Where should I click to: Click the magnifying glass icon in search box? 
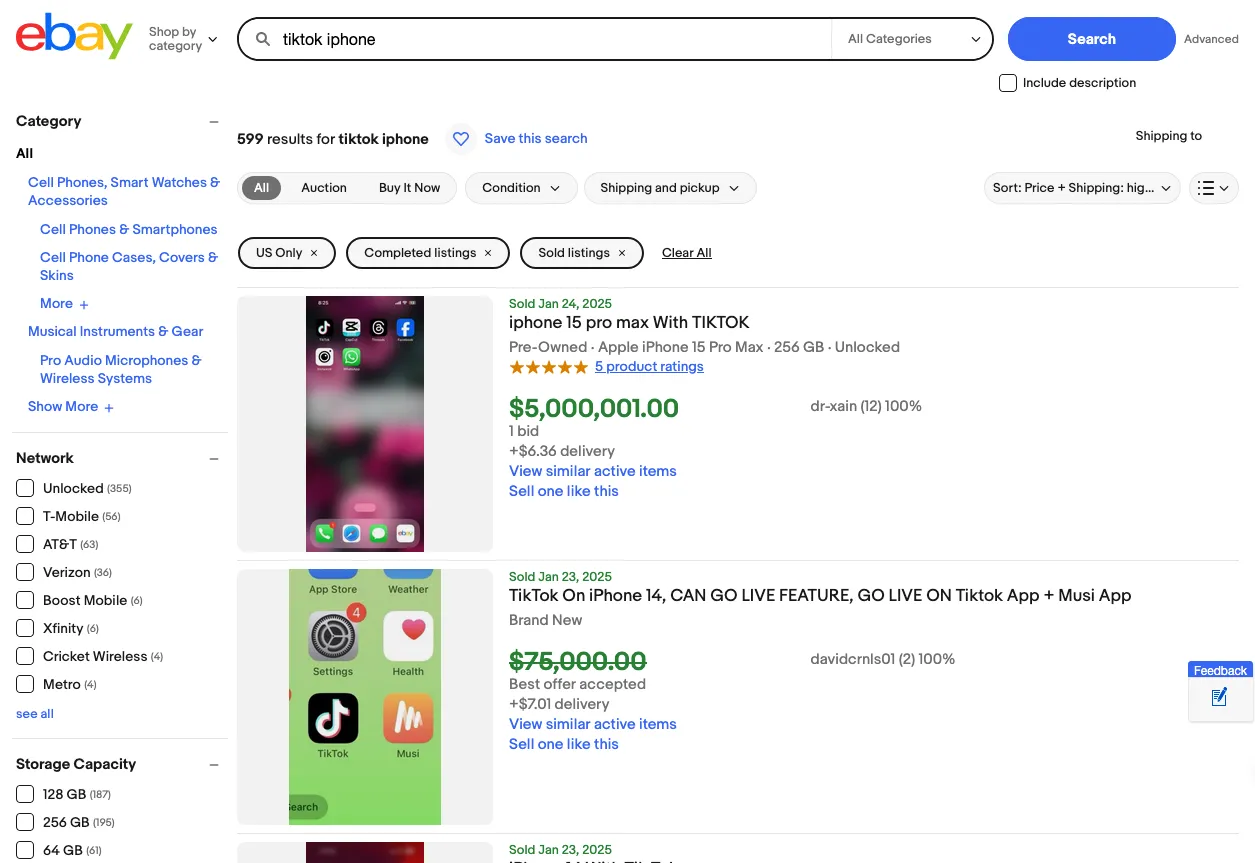pos(263,40)
